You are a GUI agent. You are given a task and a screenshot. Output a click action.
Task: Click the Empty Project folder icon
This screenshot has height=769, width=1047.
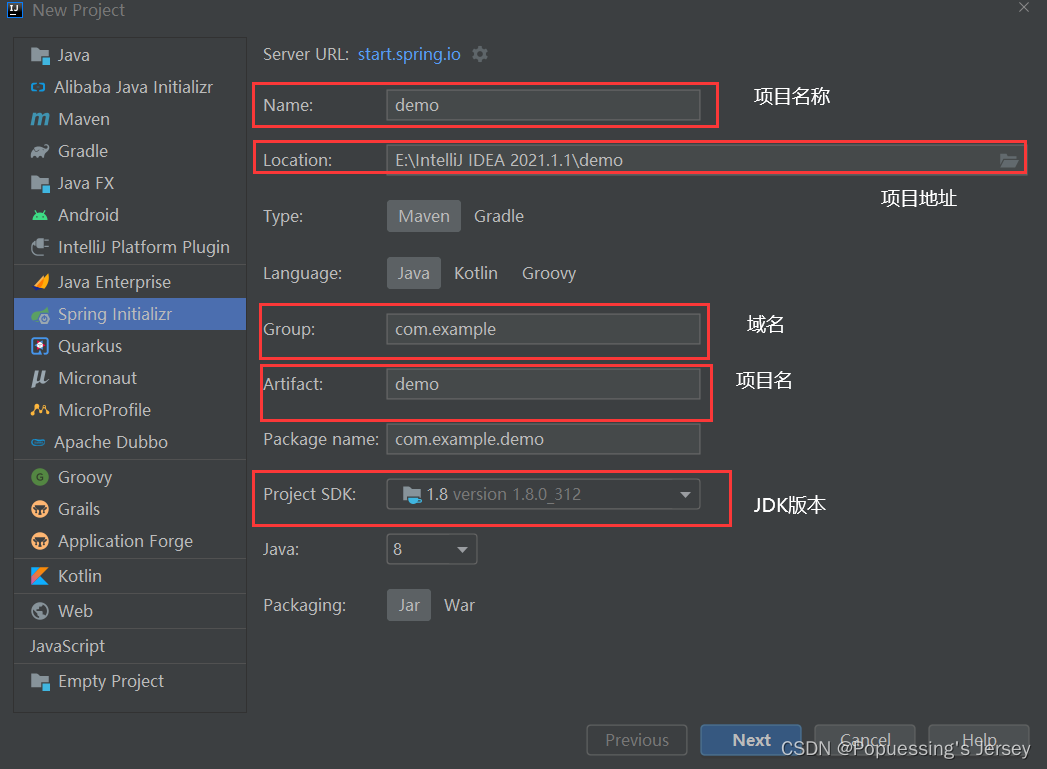pyautogui.click(x=40, y=682)
